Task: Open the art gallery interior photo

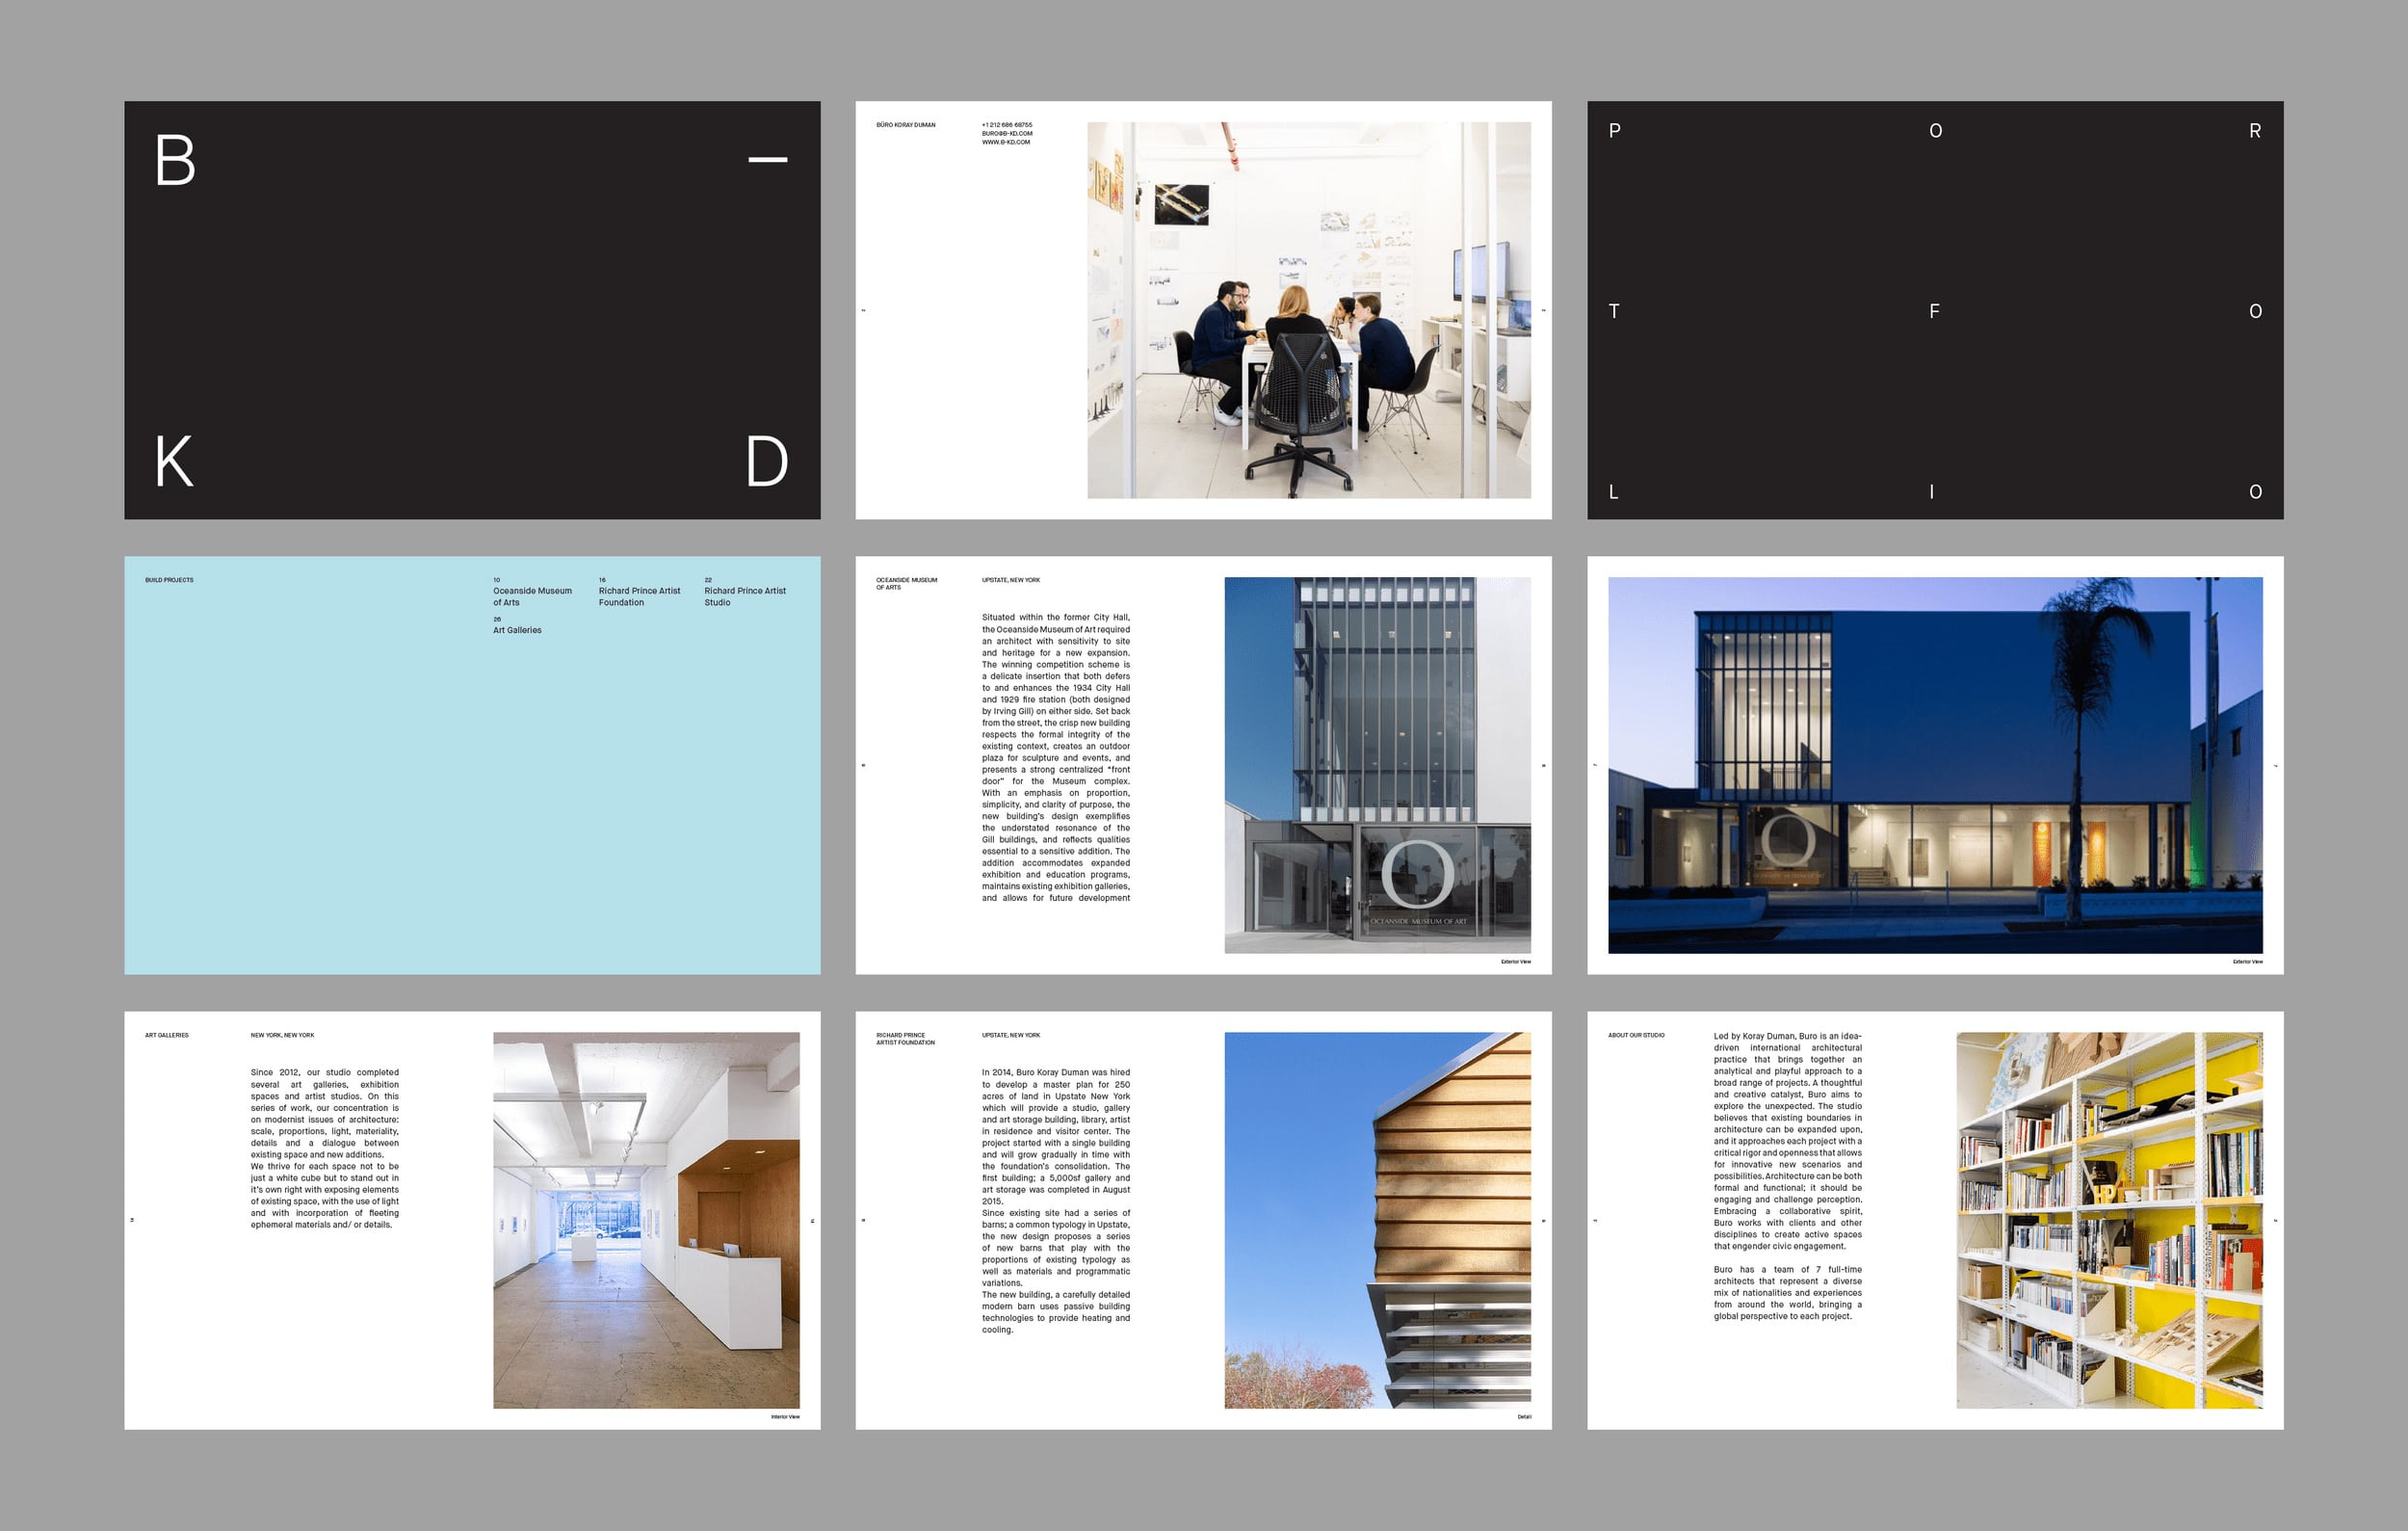Action: [646, 1220]
